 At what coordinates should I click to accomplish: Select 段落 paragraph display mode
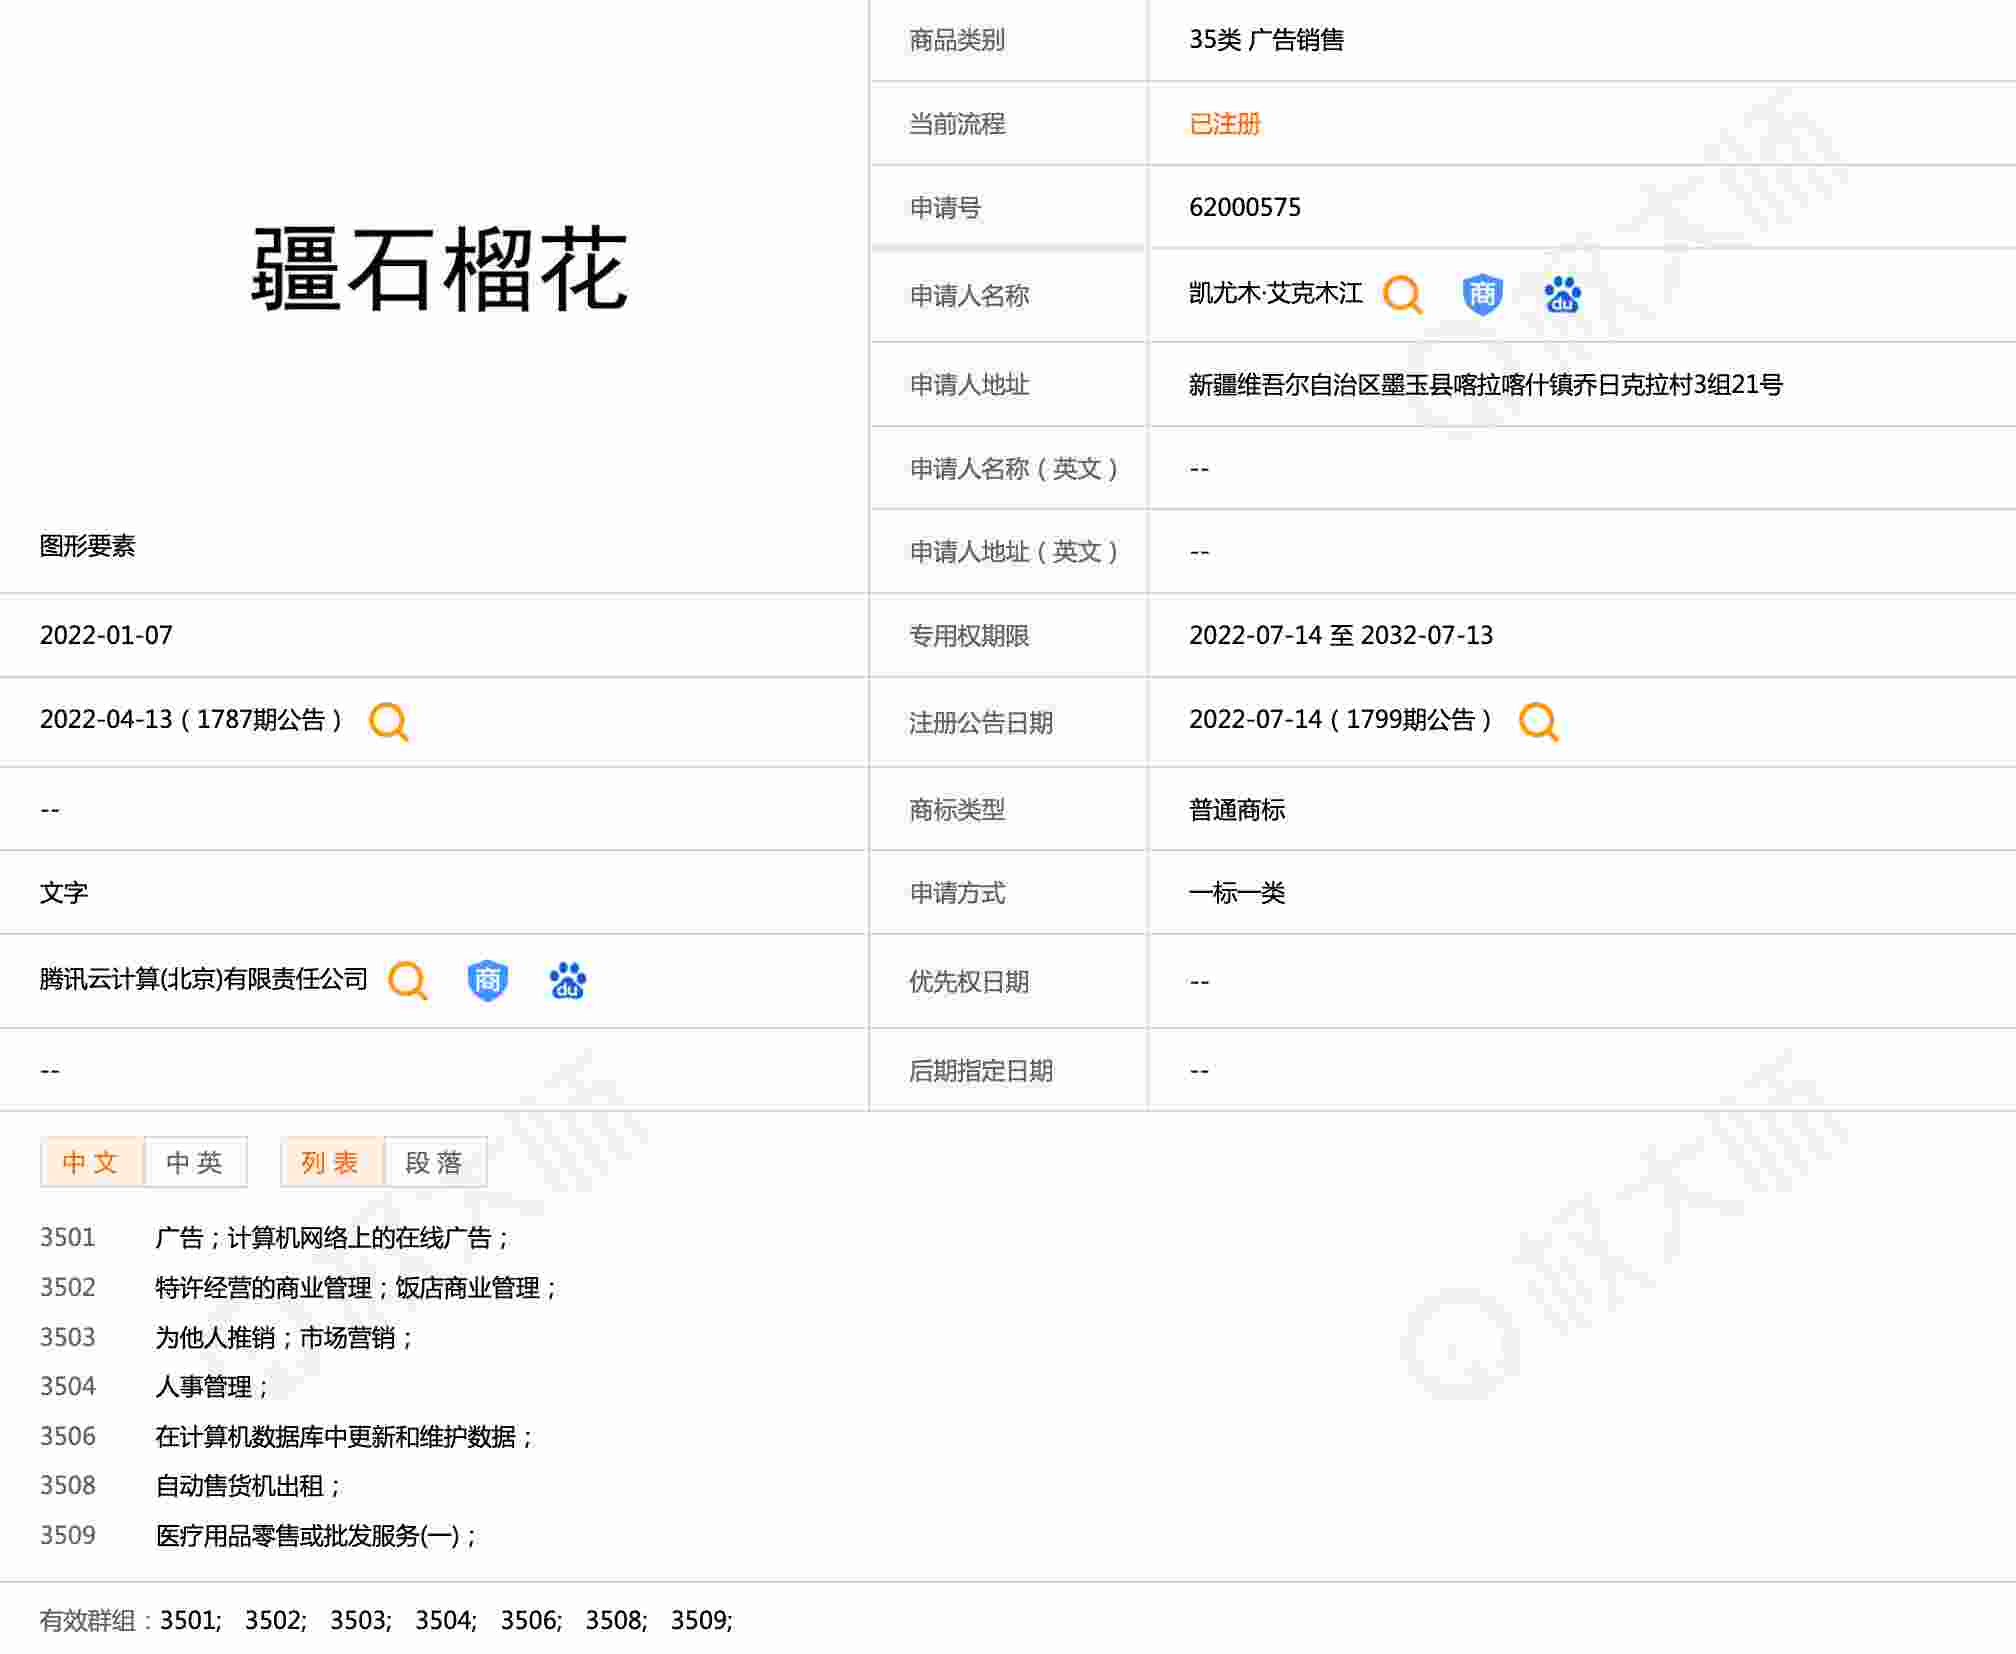(435, 1162)
